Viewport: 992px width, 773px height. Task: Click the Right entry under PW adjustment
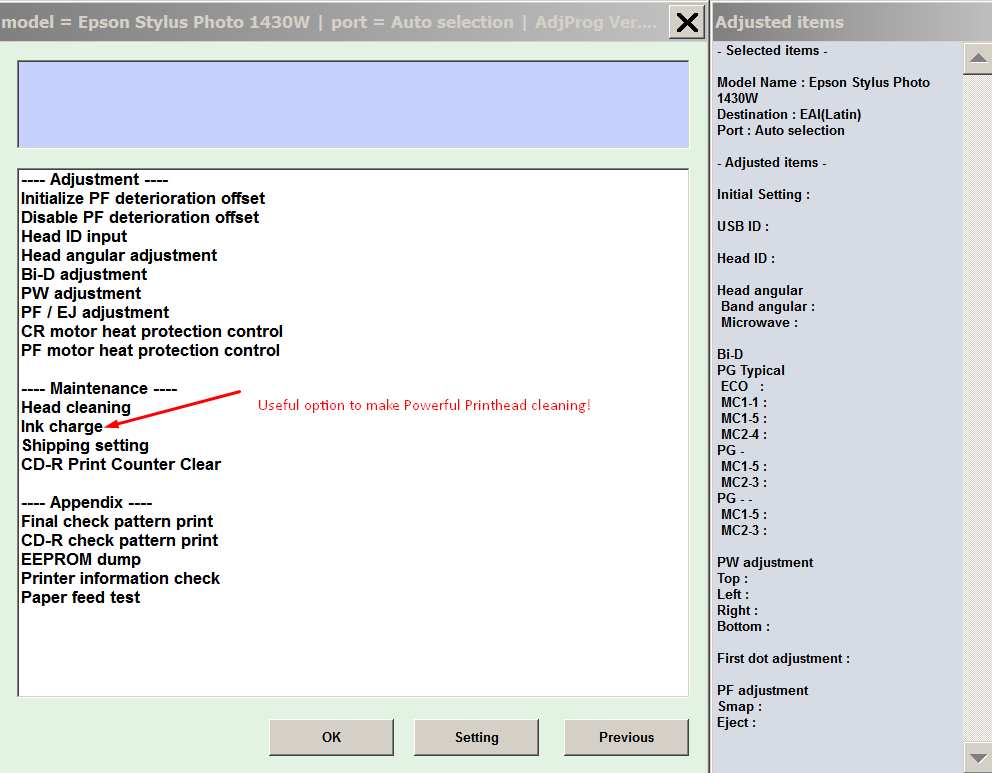(x=737, y=610)
